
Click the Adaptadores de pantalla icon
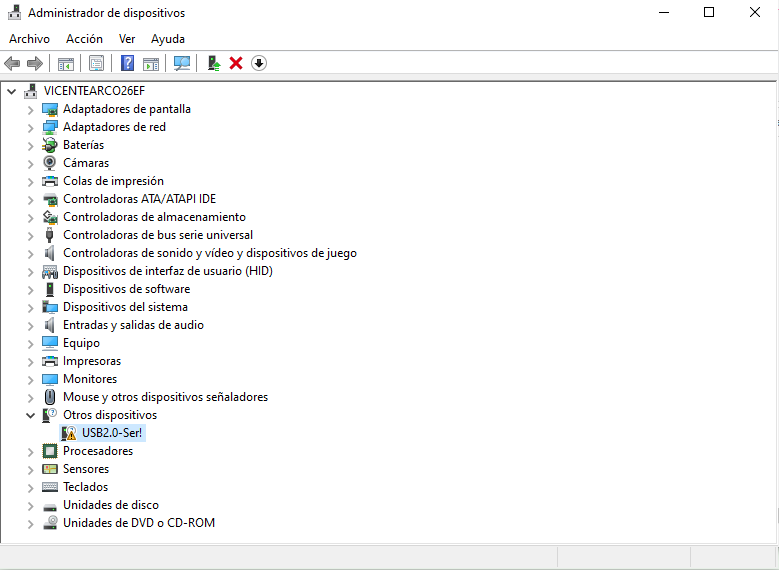[50, 109]
